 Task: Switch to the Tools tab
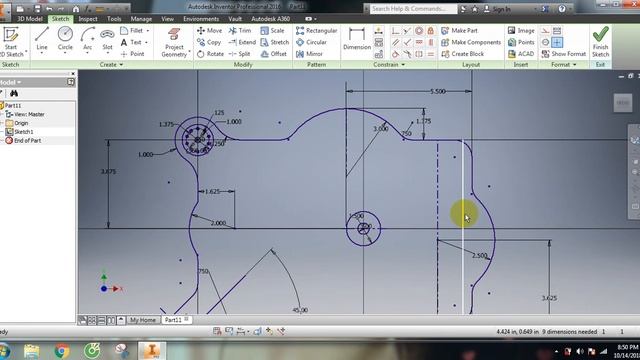click(114, 19)
